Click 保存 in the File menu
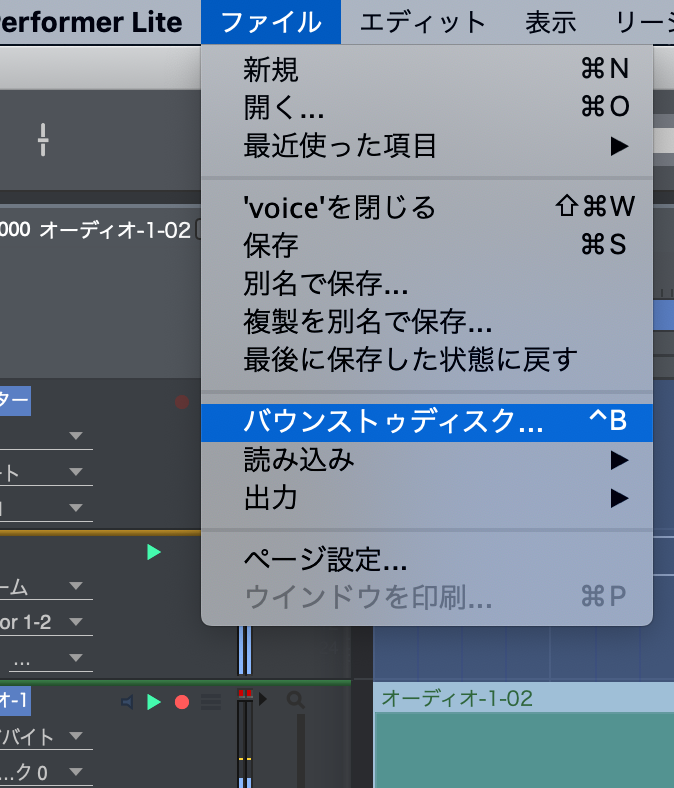The width and height of the screenshot is (674, 788). (x=427, y=245)
